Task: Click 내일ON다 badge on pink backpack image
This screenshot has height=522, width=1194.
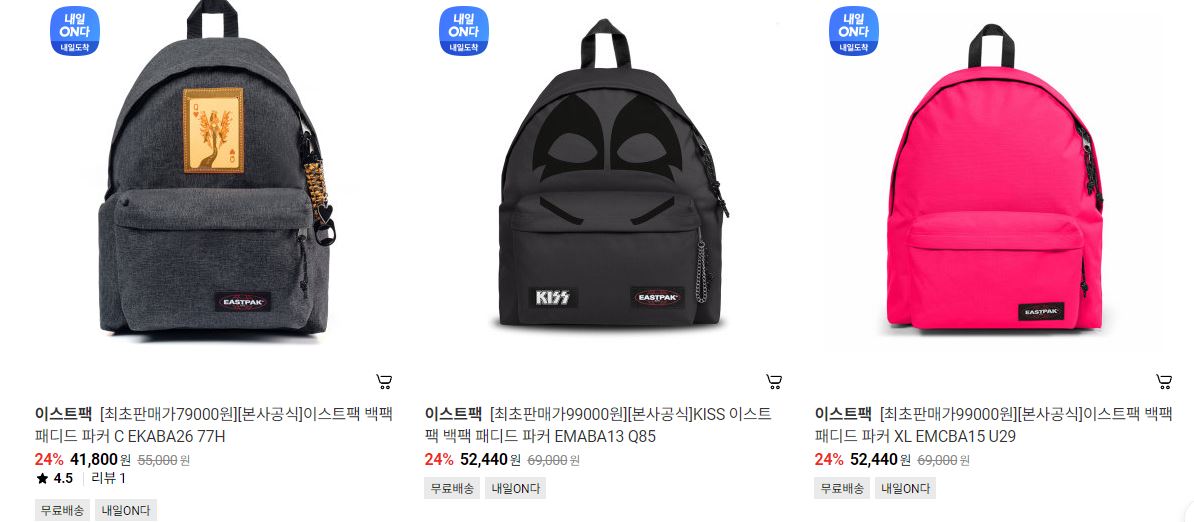Action: click(854, 31)
